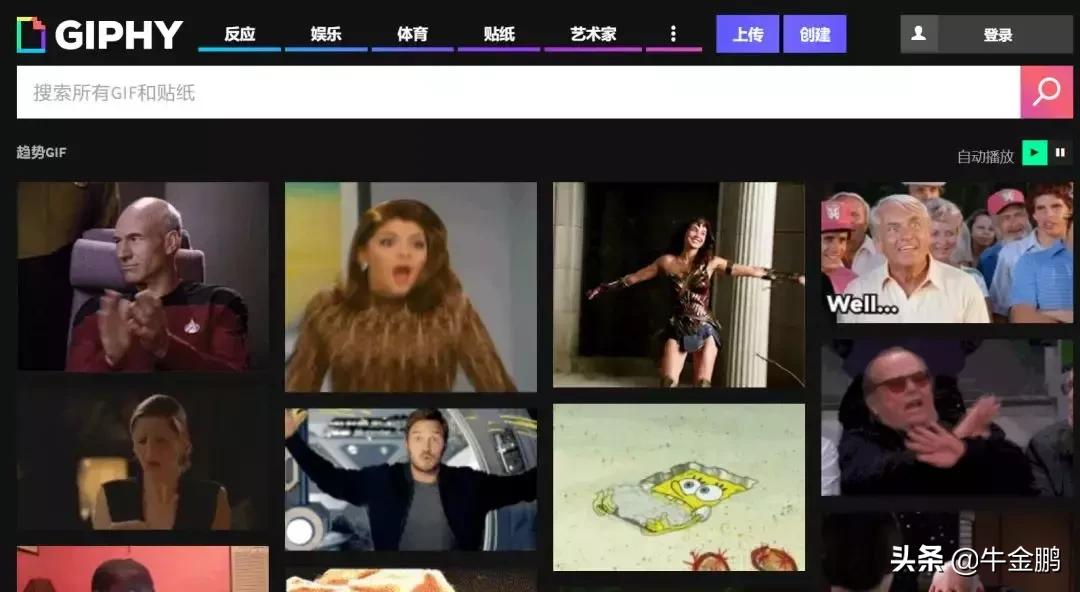Open the SpongeBob GIF

pos(679,485)
